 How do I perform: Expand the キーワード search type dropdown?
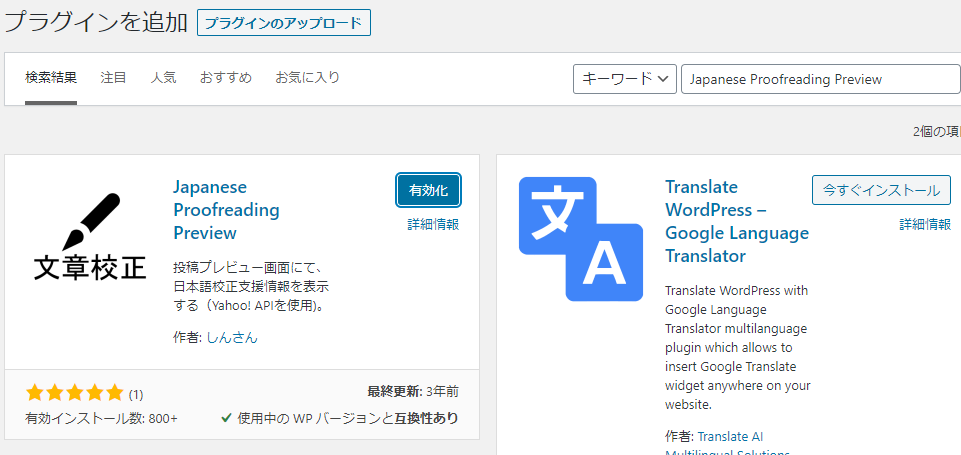pyautogui.click(x=625, y=79)
